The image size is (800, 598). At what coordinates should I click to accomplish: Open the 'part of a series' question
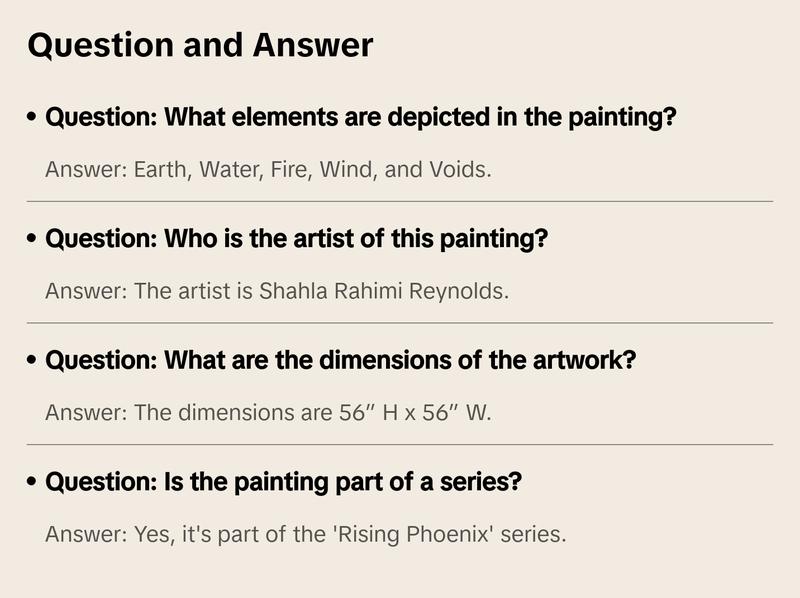(283, 482)
